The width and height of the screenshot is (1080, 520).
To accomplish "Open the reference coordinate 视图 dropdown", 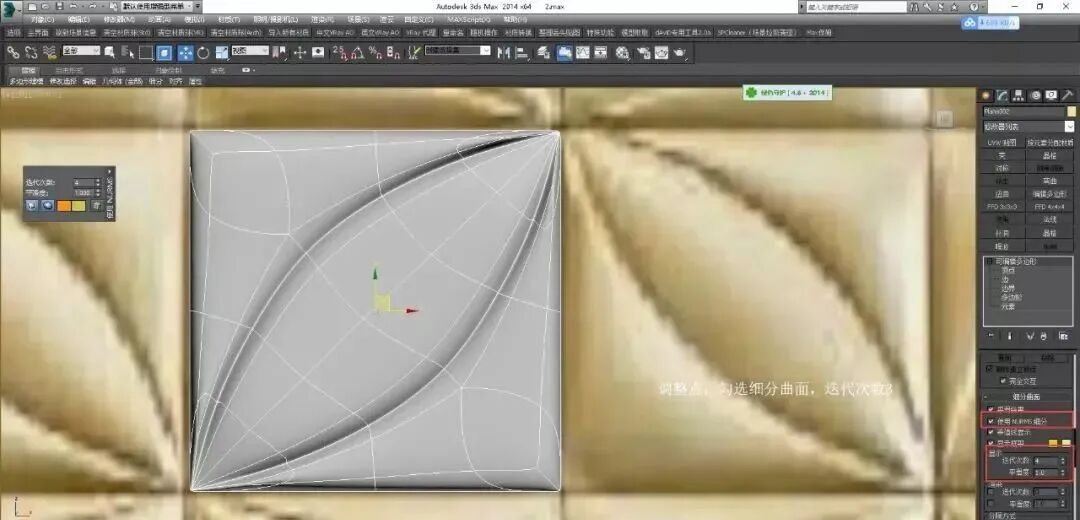I will click(249, 51).
